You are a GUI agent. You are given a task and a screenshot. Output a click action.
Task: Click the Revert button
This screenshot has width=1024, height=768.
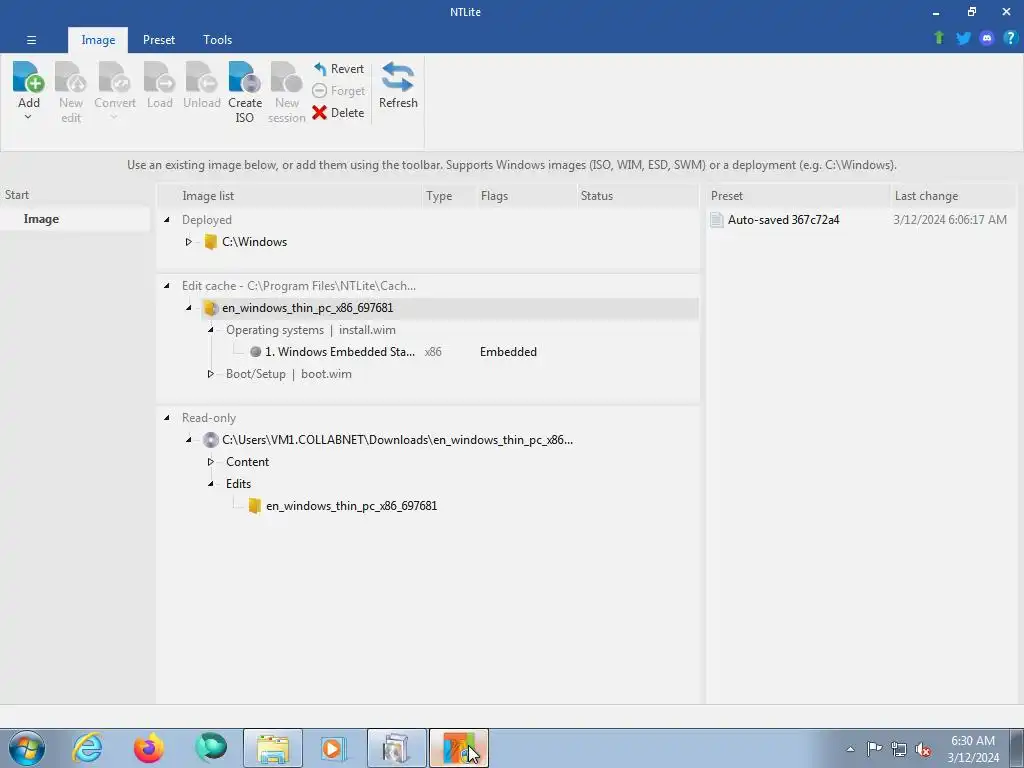pos(339,69)
